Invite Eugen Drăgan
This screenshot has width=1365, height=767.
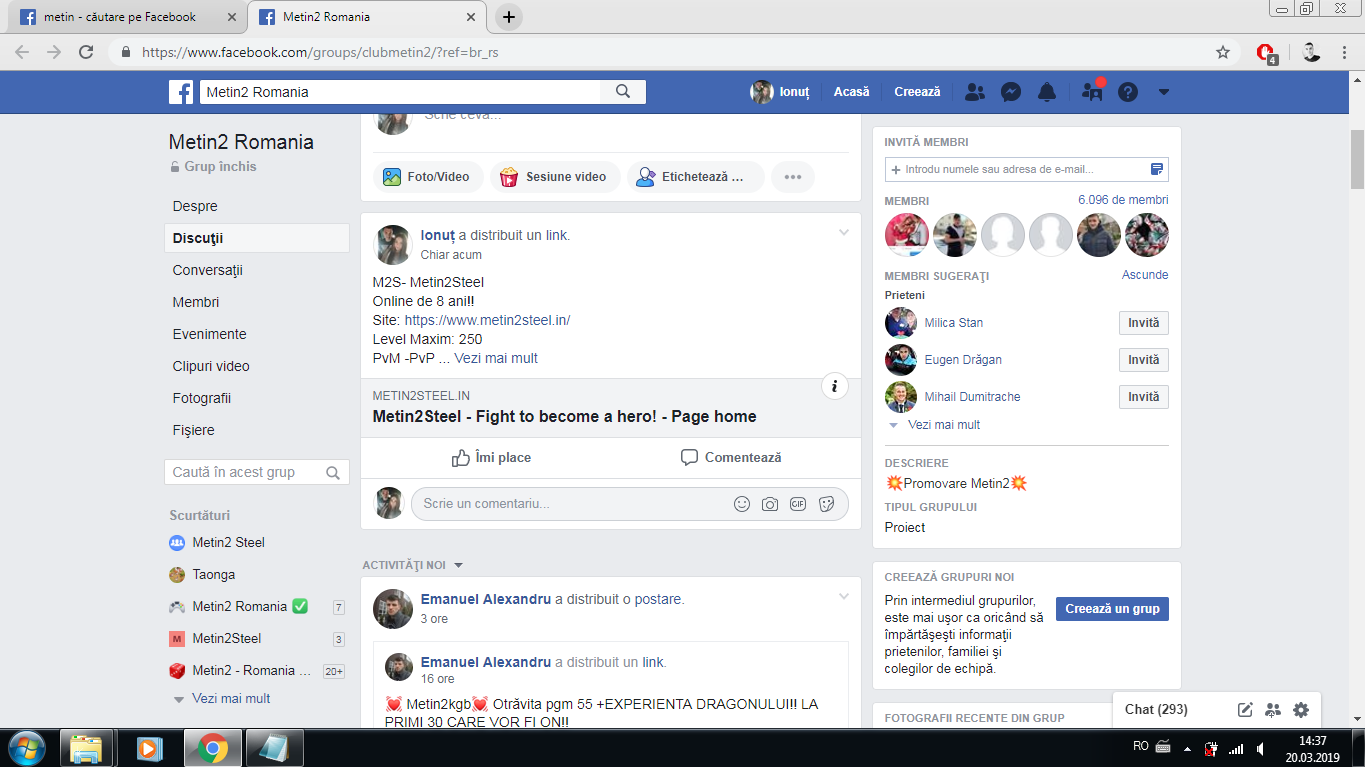[x=1143, y=360]
